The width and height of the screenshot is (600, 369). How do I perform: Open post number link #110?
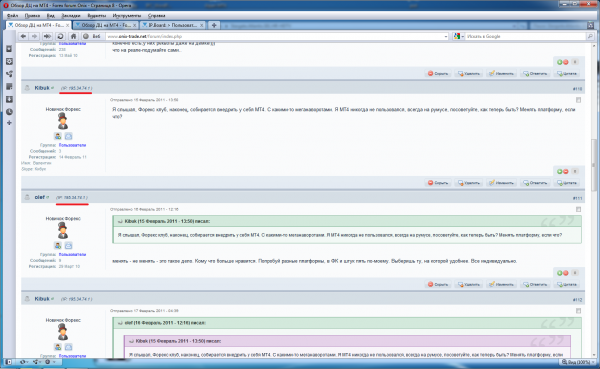coord(577,89)
